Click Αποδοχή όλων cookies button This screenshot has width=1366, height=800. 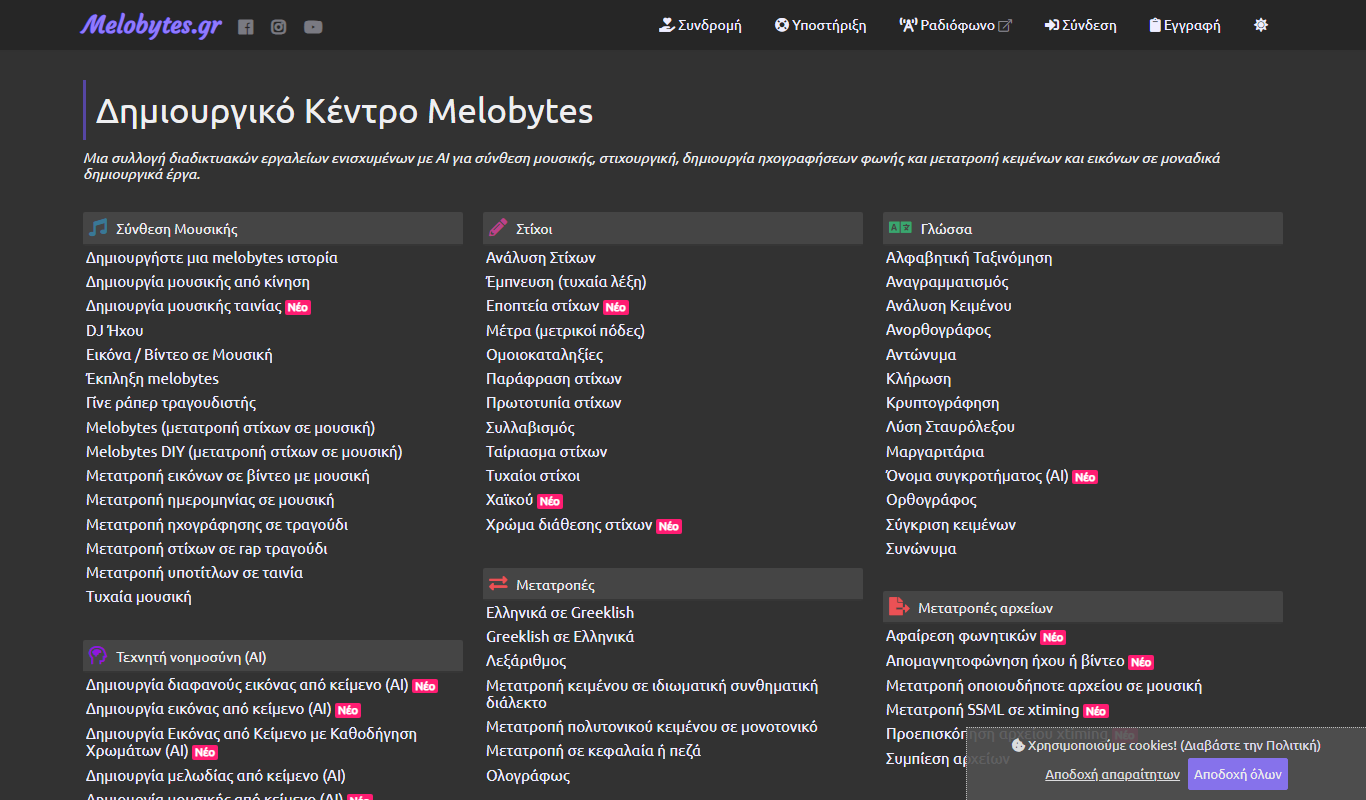[x=1238, y=774]
